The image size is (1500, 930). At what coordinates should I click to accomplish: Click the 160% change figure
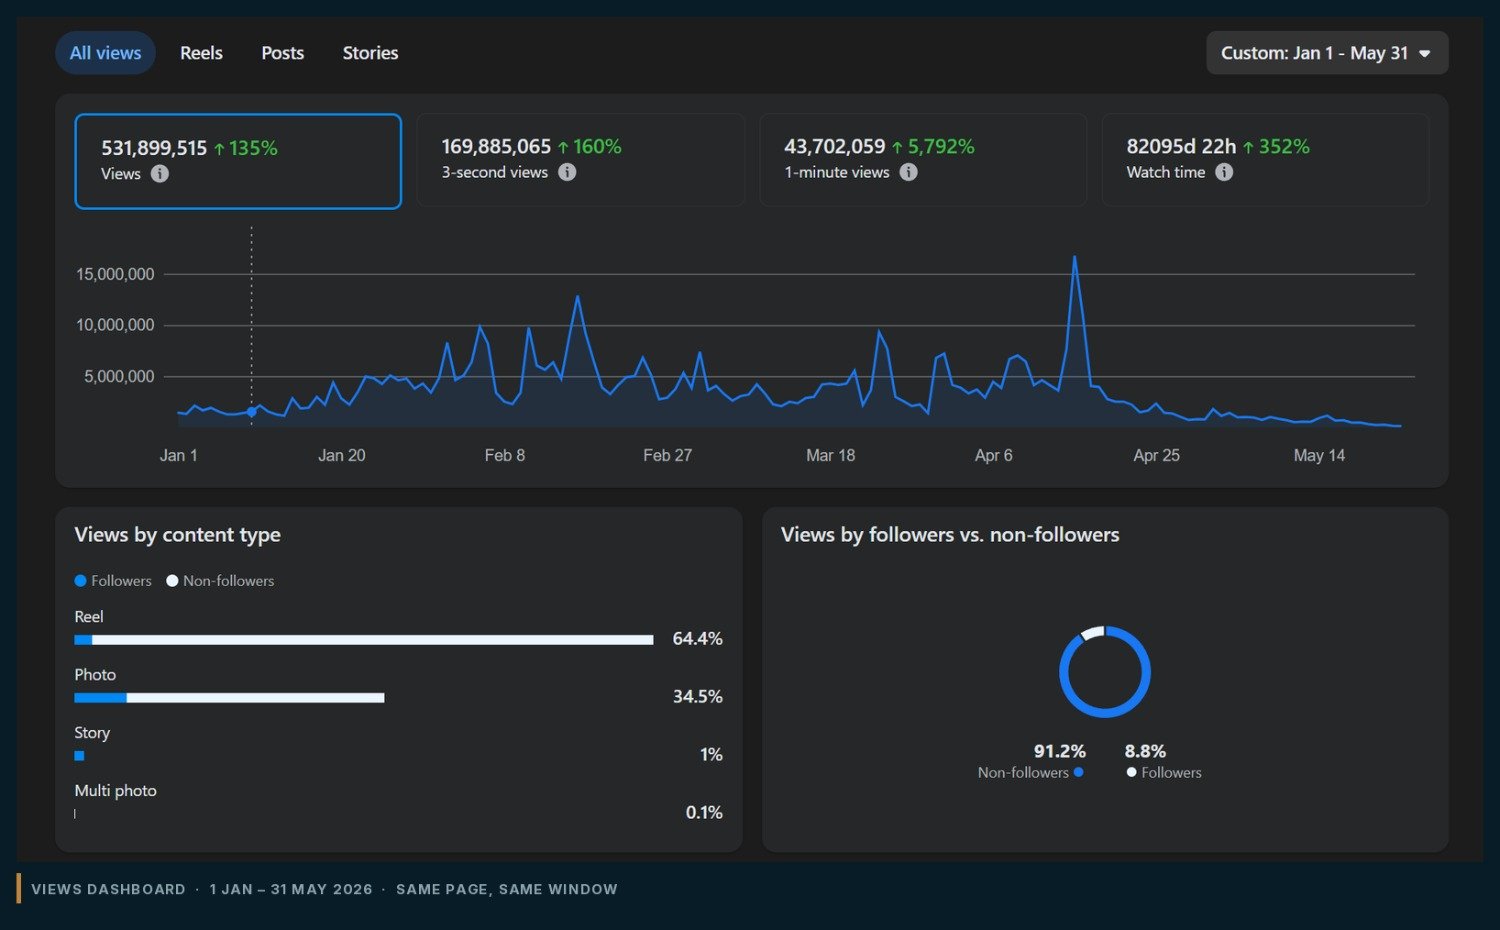coord(597,147)
